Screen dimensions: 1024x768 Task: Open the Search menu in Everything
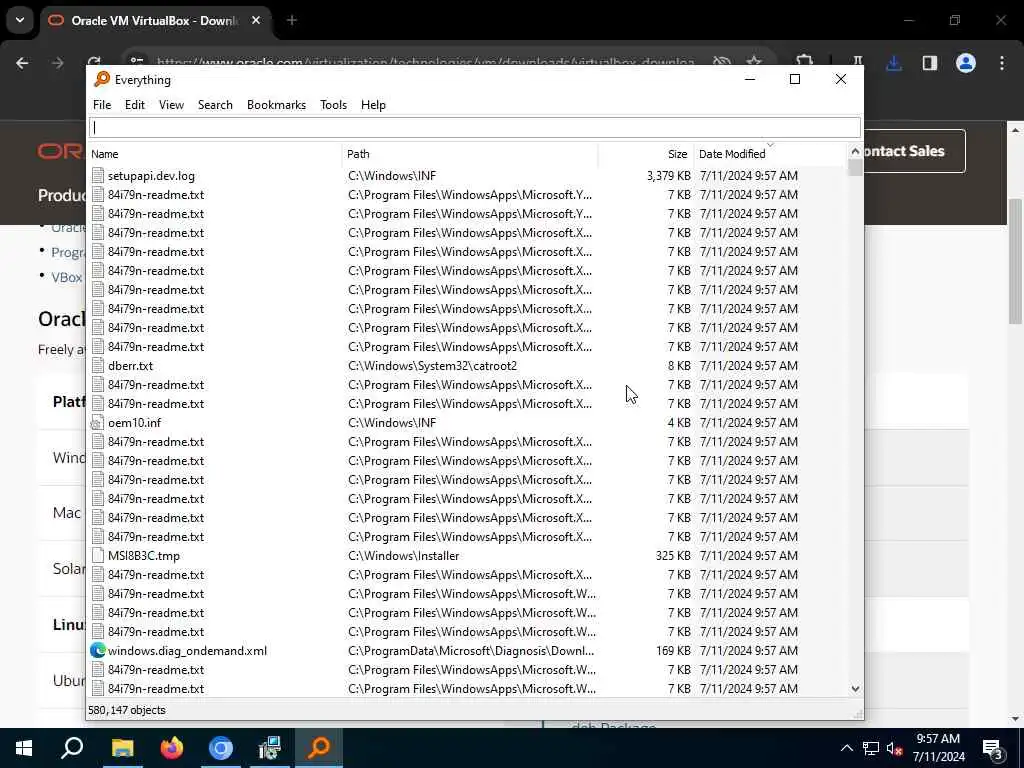tap(215, 104)
